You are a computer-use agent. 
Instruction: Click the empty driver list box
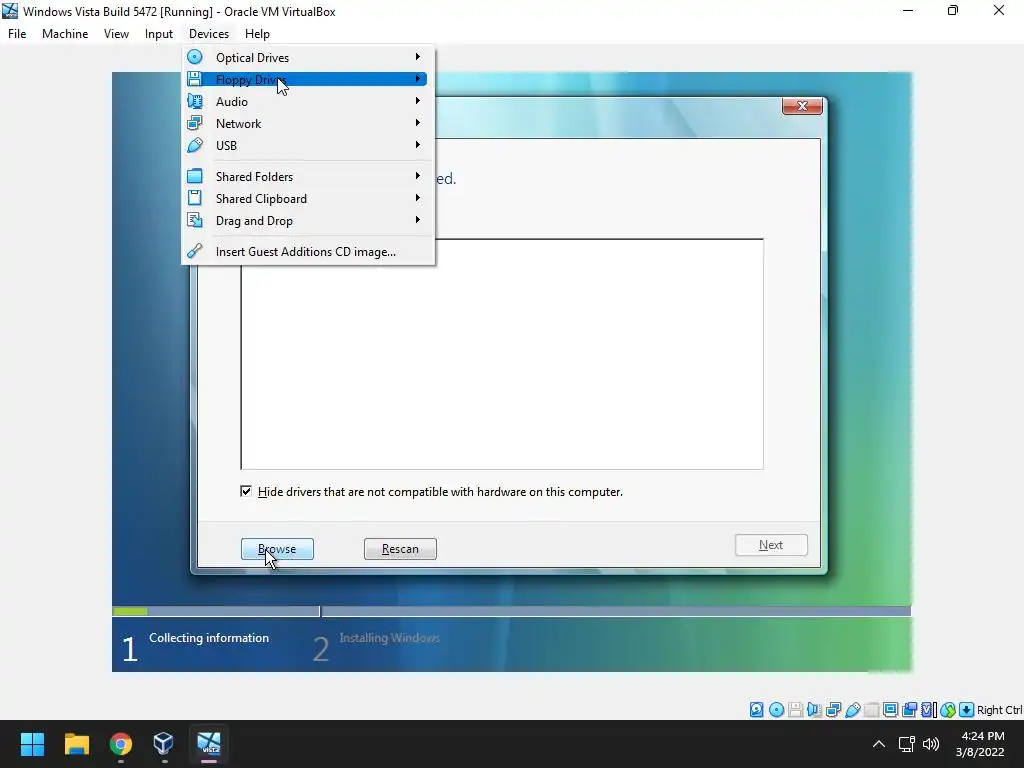coord(502,354)
